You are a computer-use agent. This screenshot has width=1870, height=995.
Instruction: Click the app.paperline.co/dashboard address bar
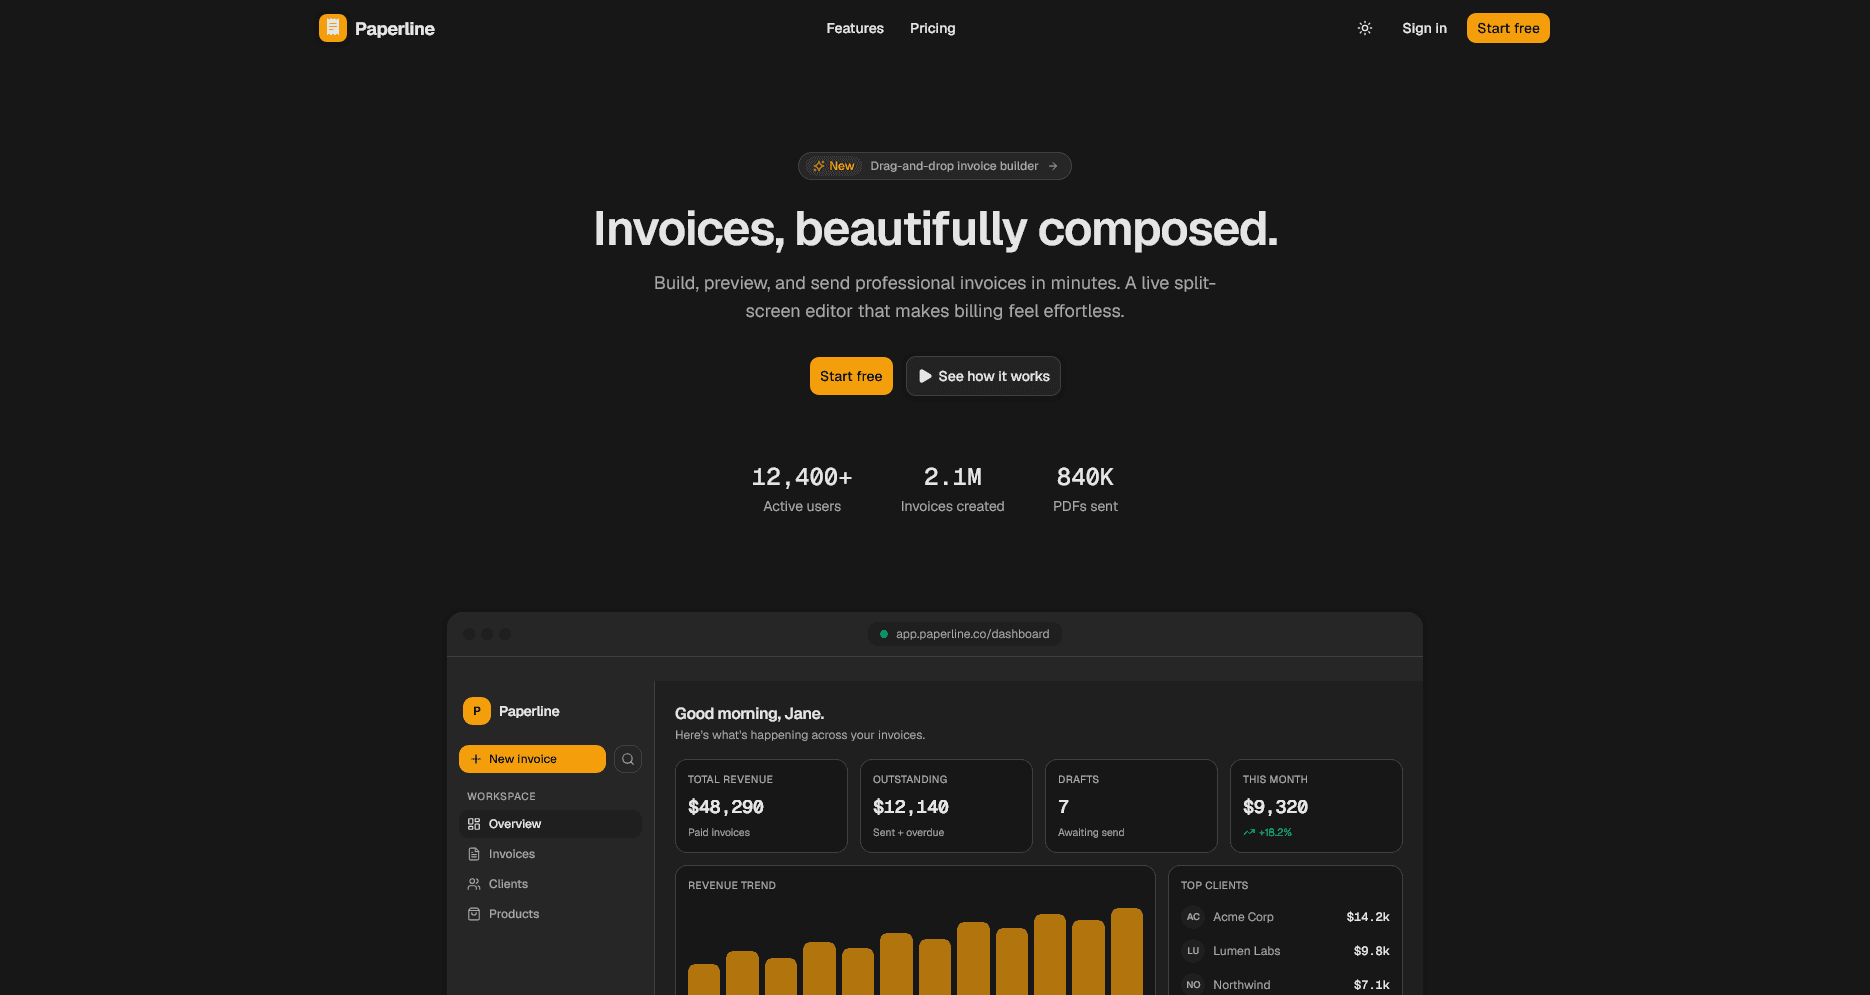click(965, 634)
